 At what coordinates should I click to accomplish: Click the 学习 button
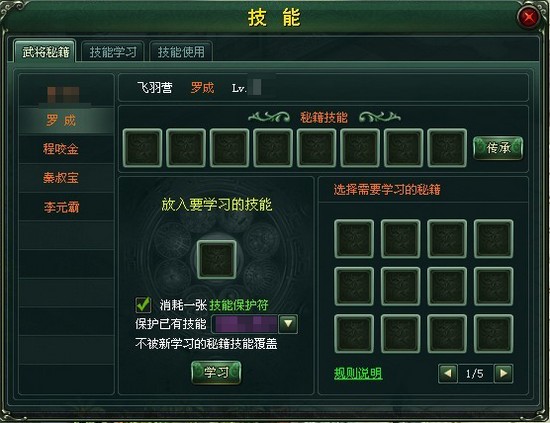pyautogui.click(x=216, y=372)
